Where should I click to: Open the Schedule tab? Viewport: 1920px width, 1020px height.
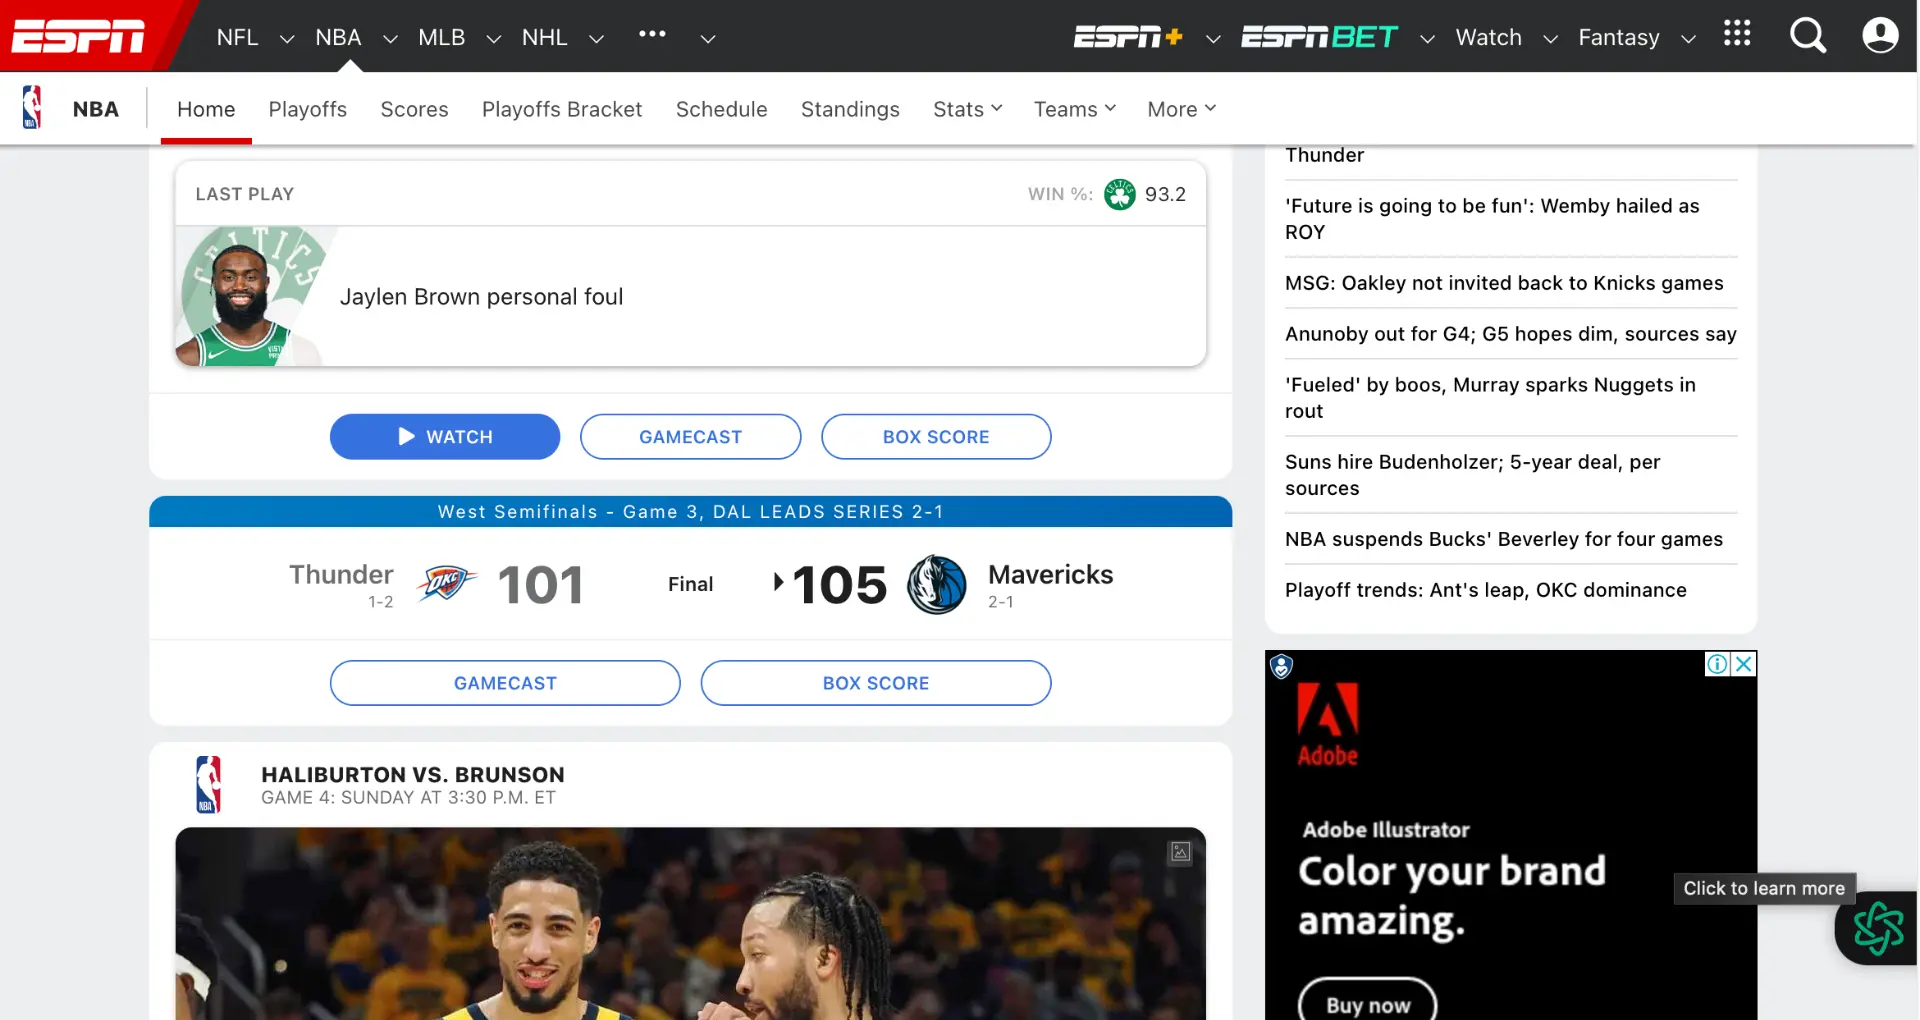point(721,109)
